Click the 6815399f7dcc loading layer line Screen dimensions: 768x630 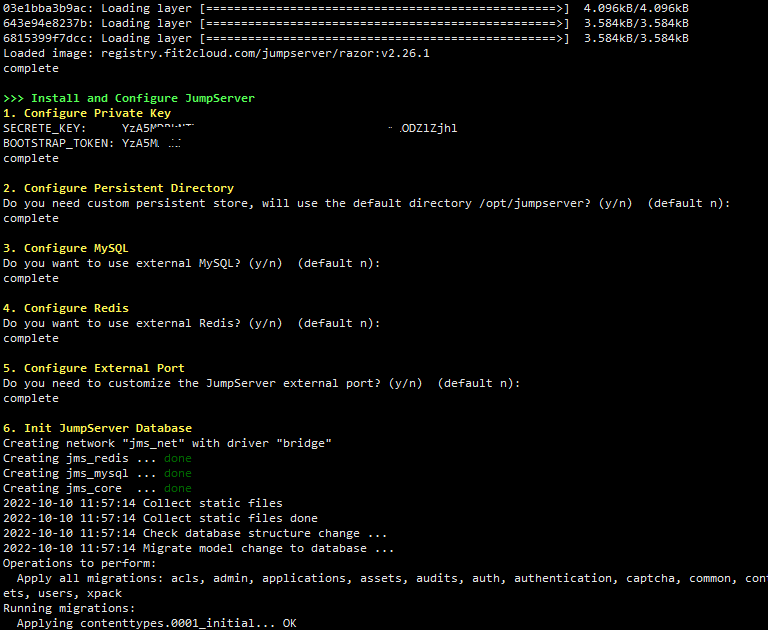346,38
